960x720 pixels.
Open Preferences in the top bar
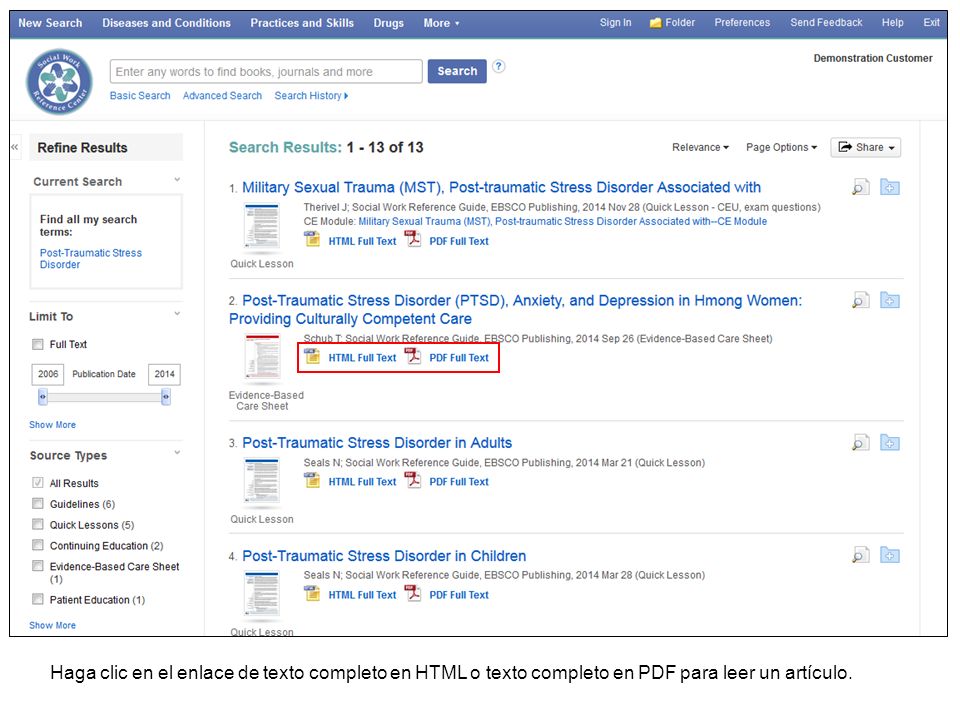coord(742,23)
